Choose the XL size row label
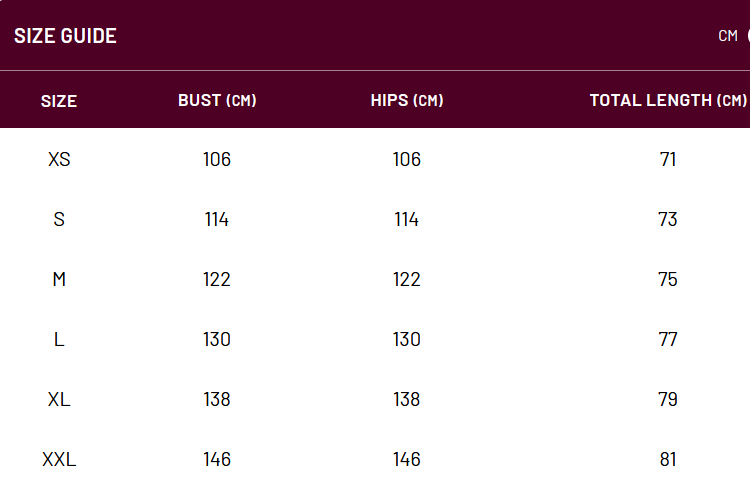This screenshot has width=750, height=477. pos(59,399)
